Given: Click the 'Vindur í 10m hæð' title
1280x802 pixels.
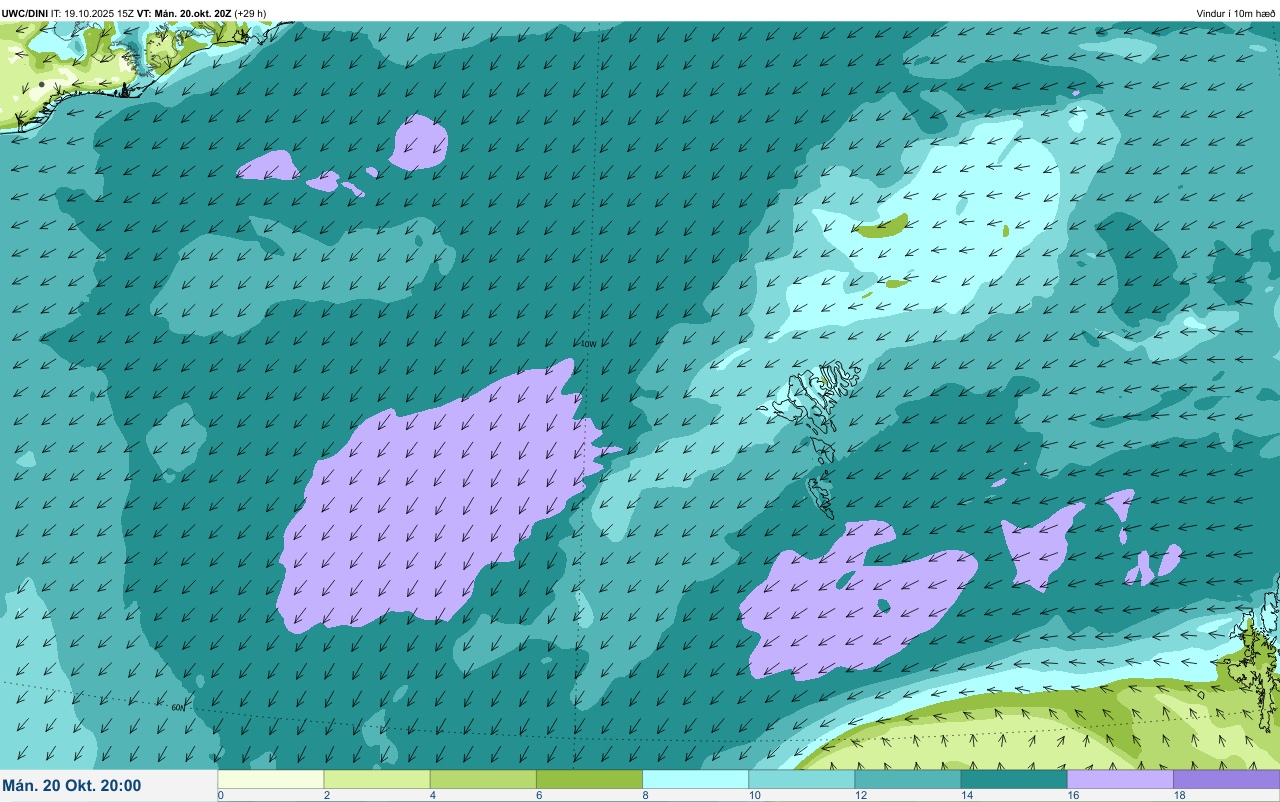Looking at the screenshot, I should [x=1236, y=13].
